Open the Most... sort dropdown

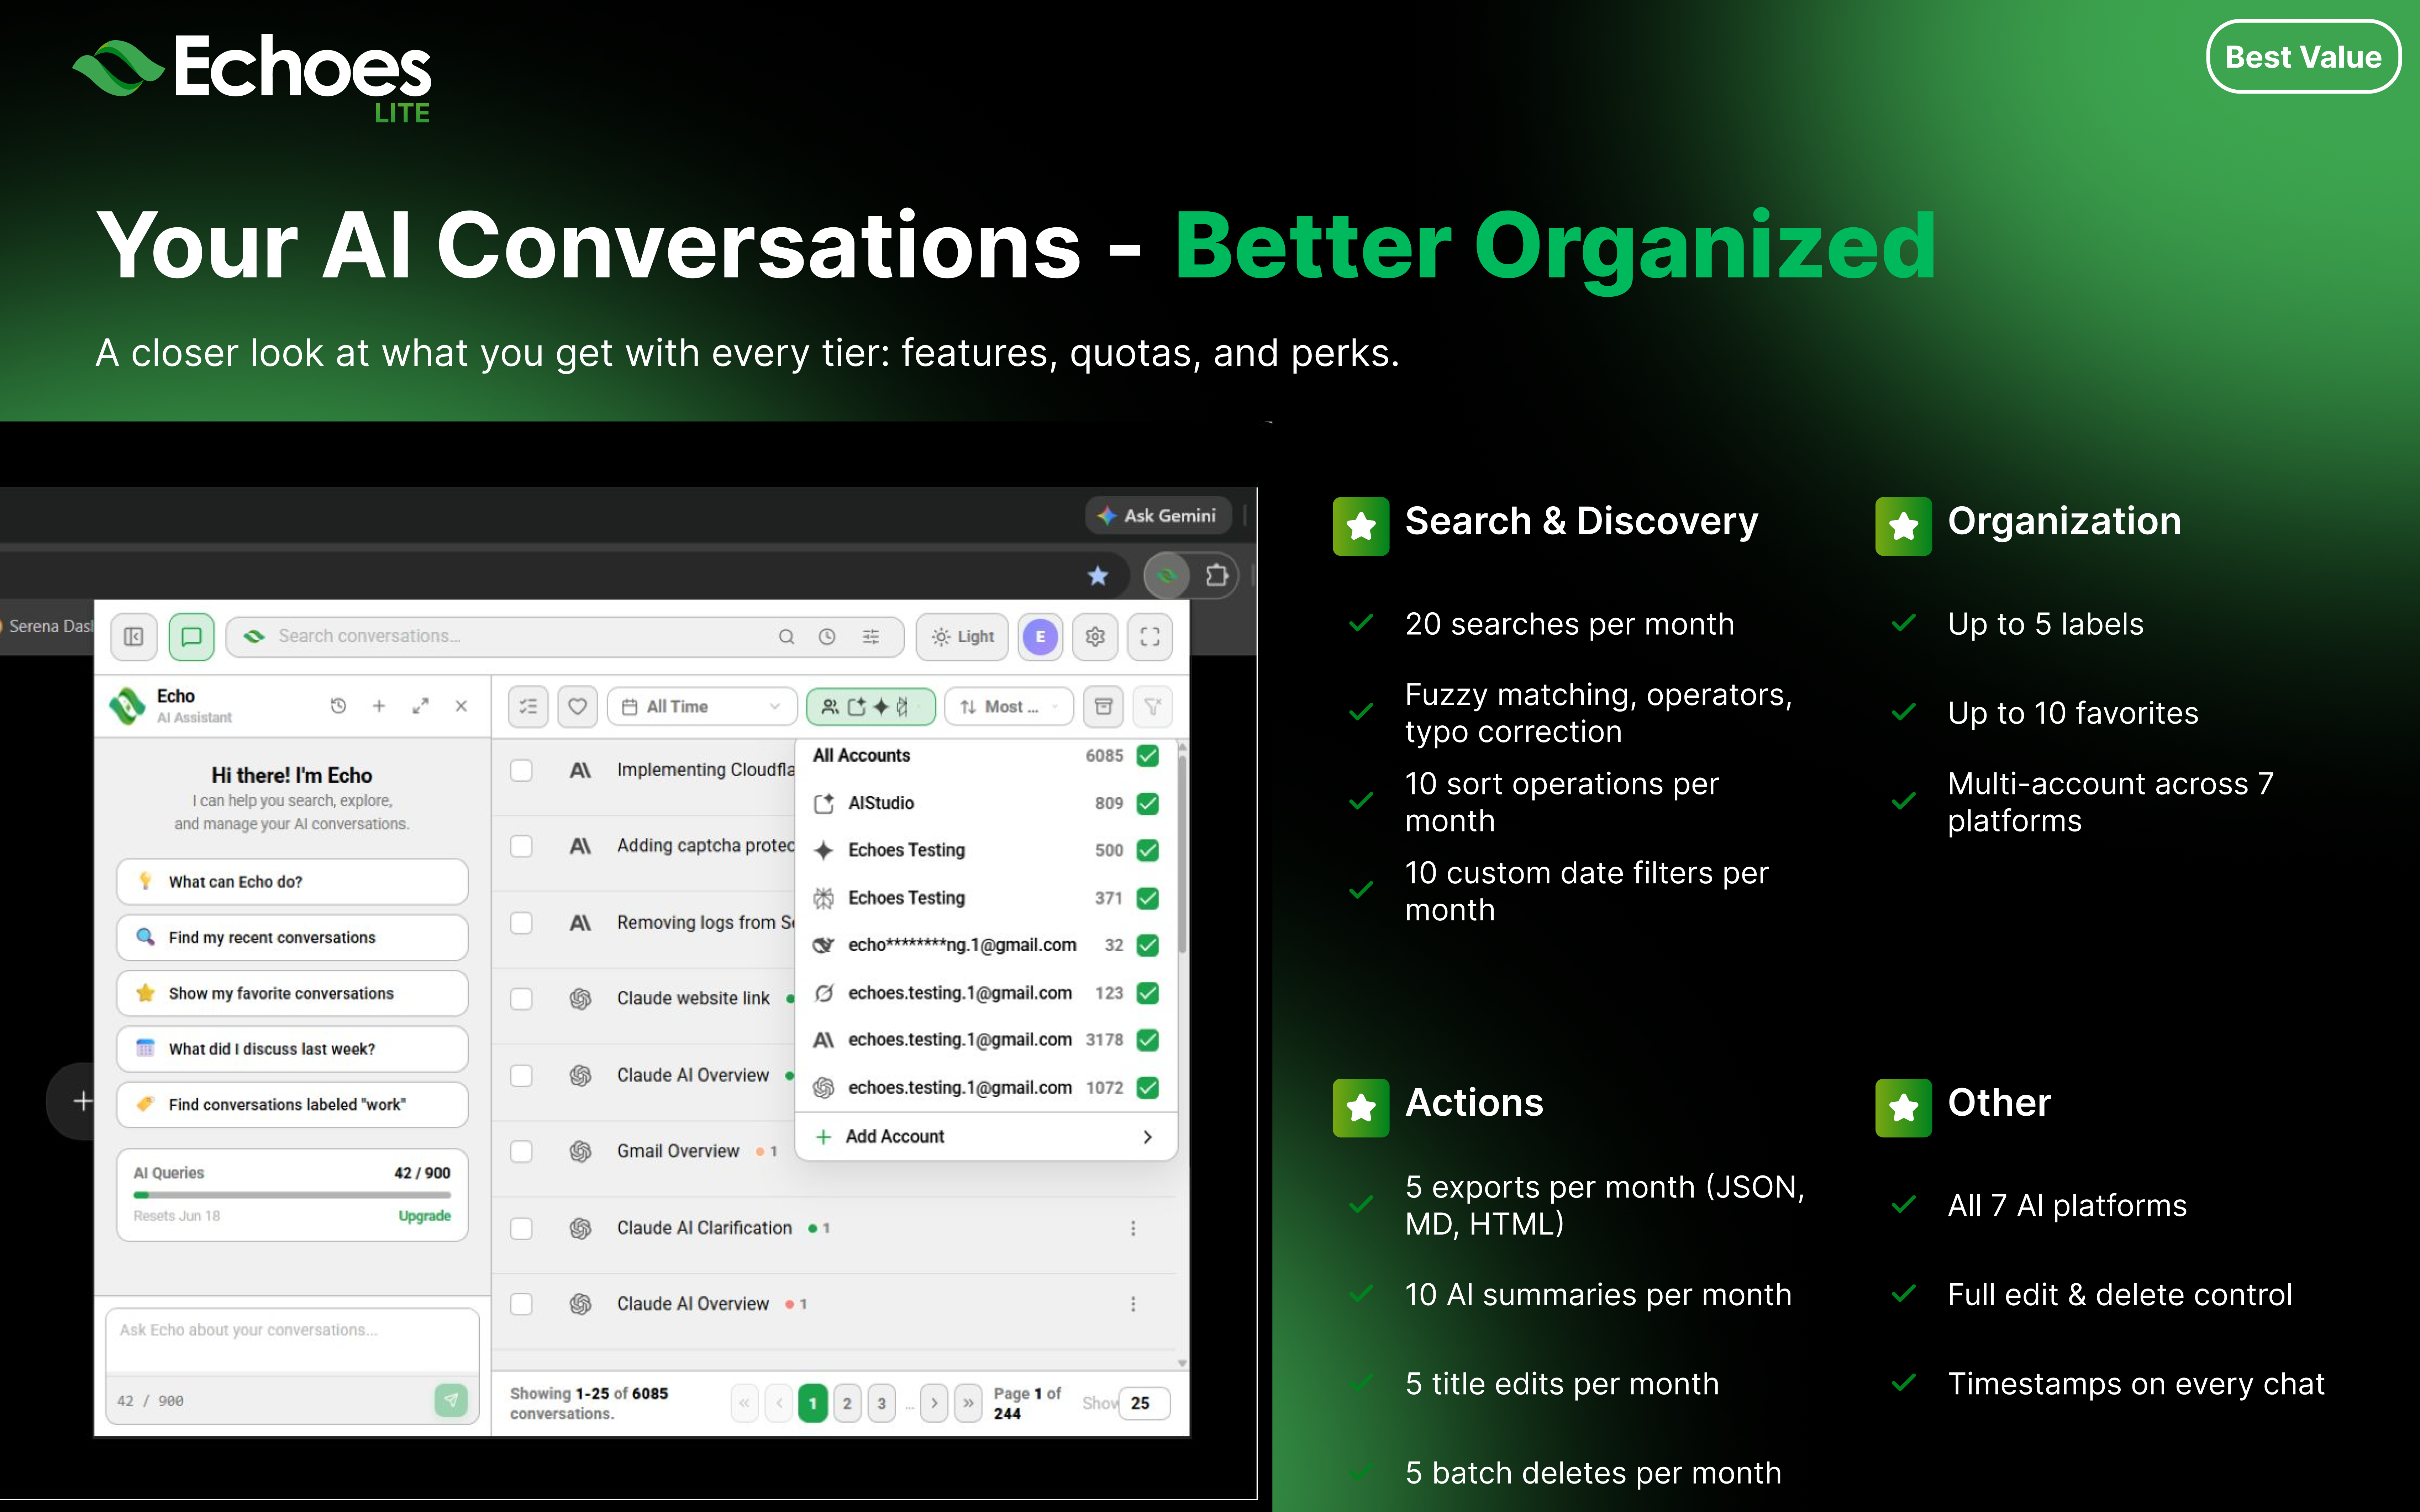[1009, 707]
